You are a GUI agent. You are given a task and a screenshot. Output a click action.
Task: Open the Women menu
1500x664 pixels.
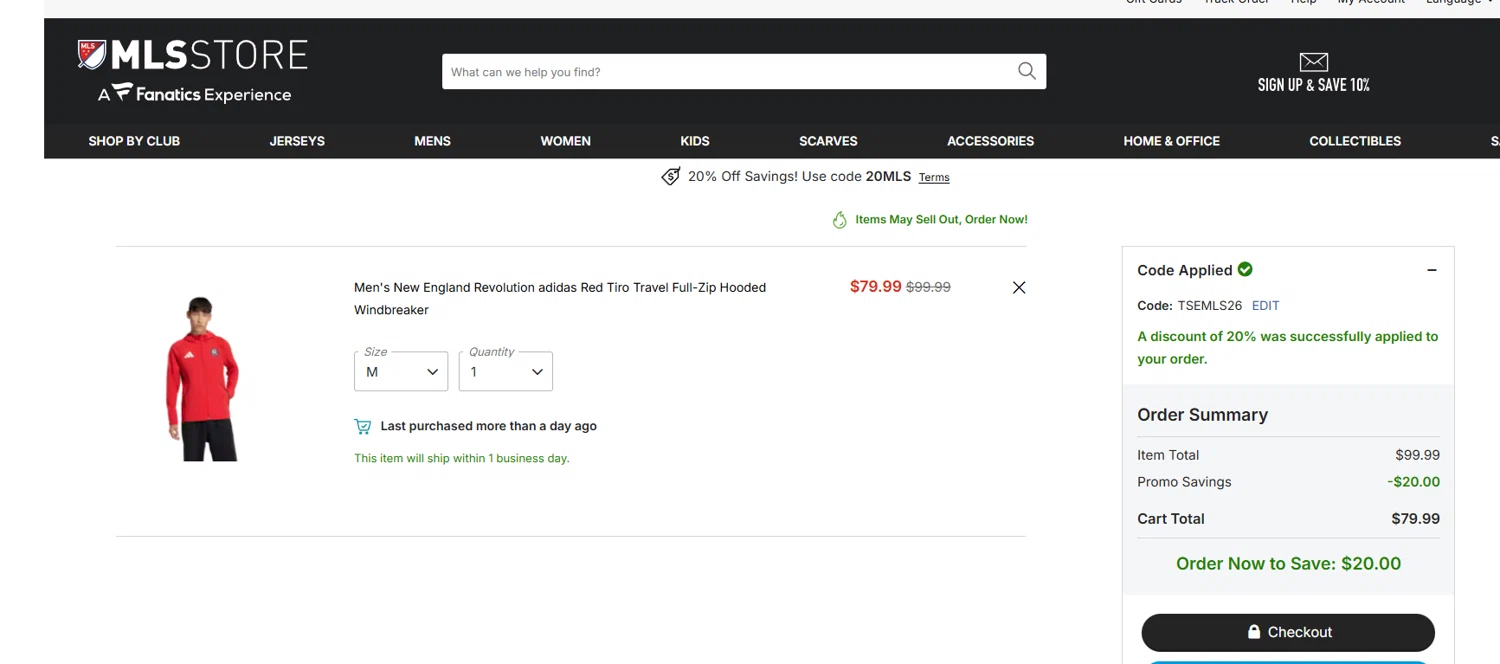tap(566, 141)
